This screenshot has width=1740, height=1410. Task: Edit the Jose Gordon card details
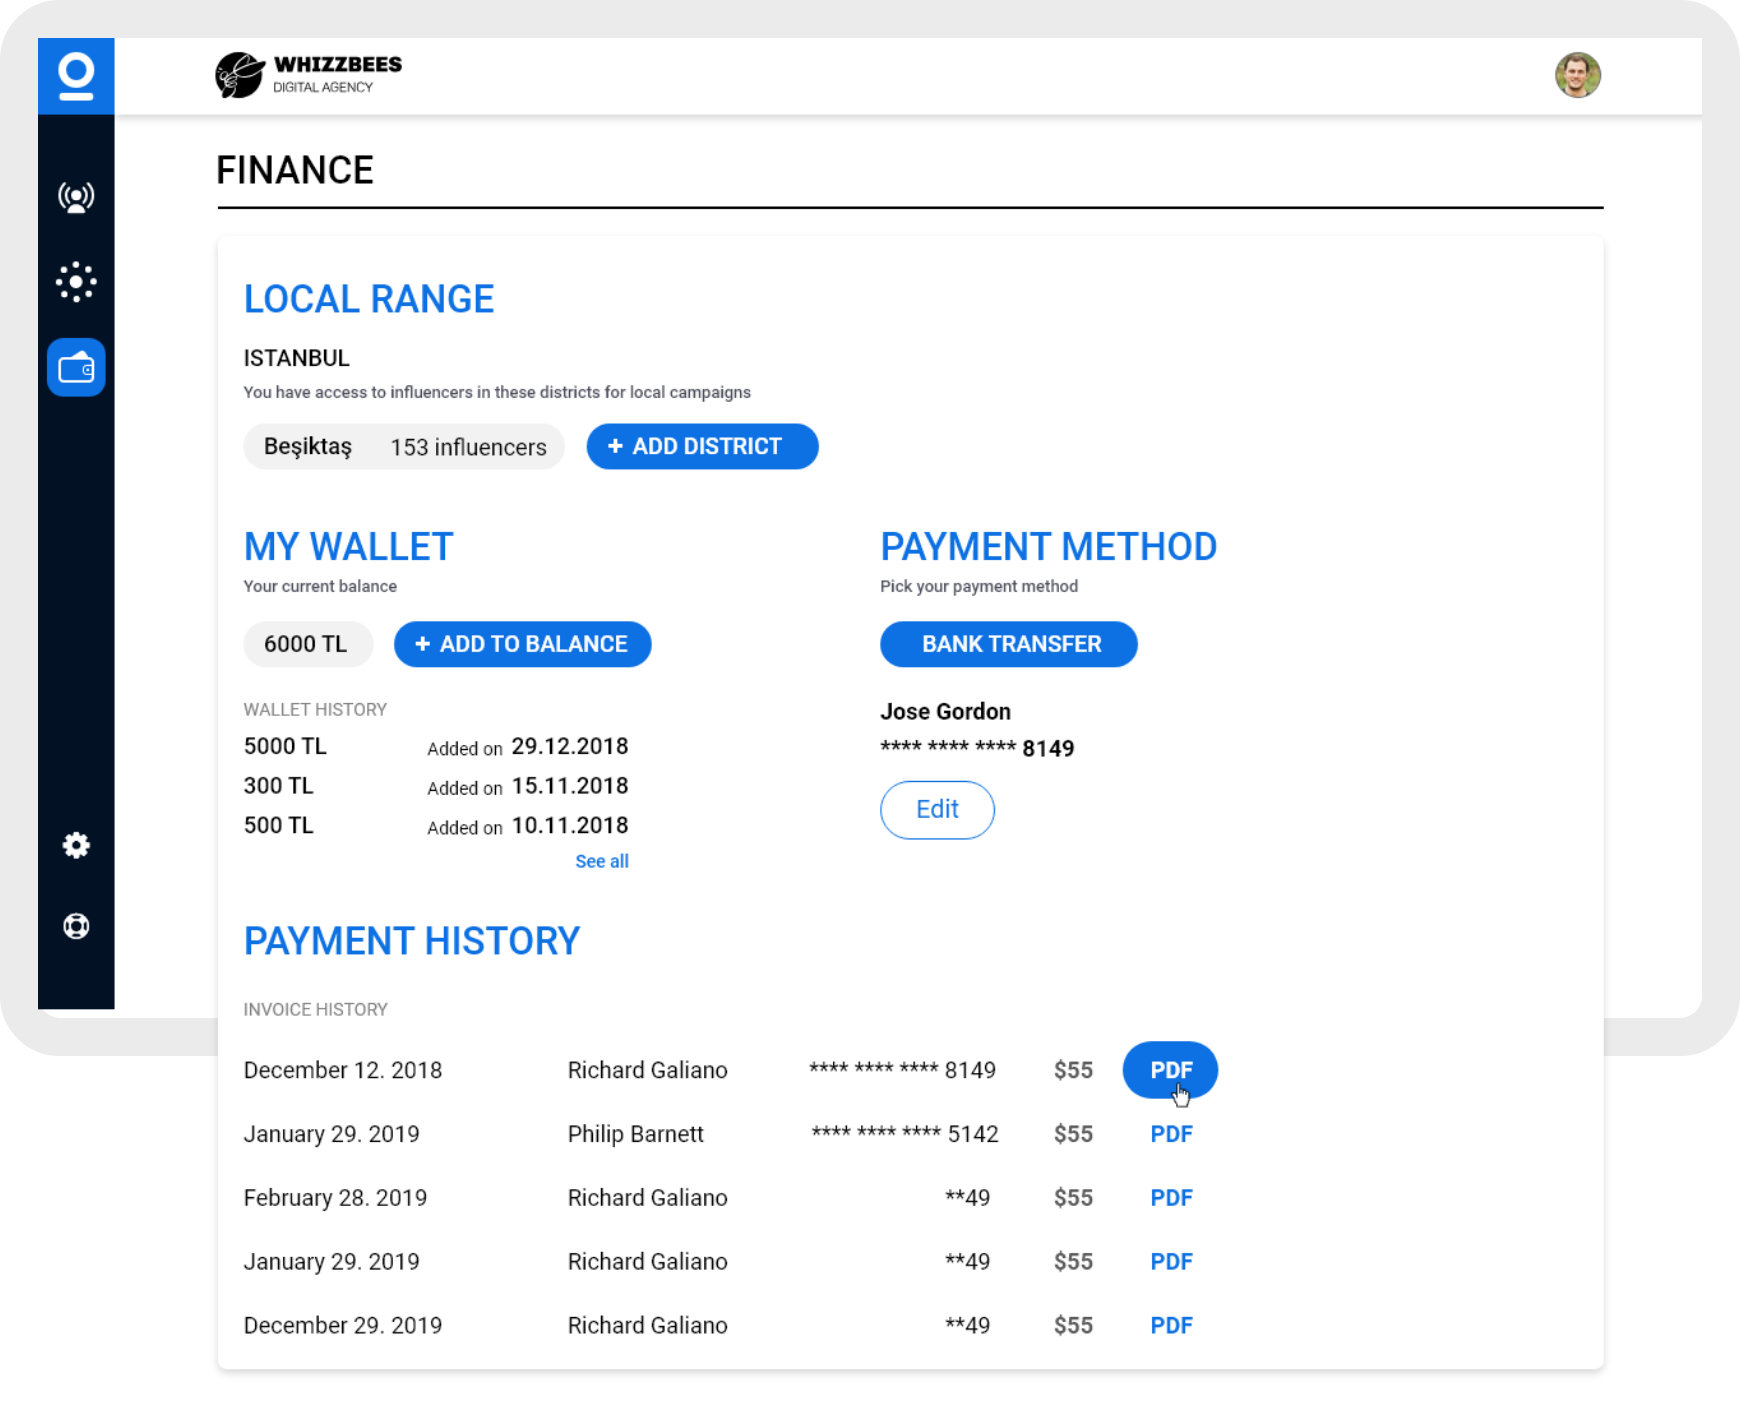(937, 810)
